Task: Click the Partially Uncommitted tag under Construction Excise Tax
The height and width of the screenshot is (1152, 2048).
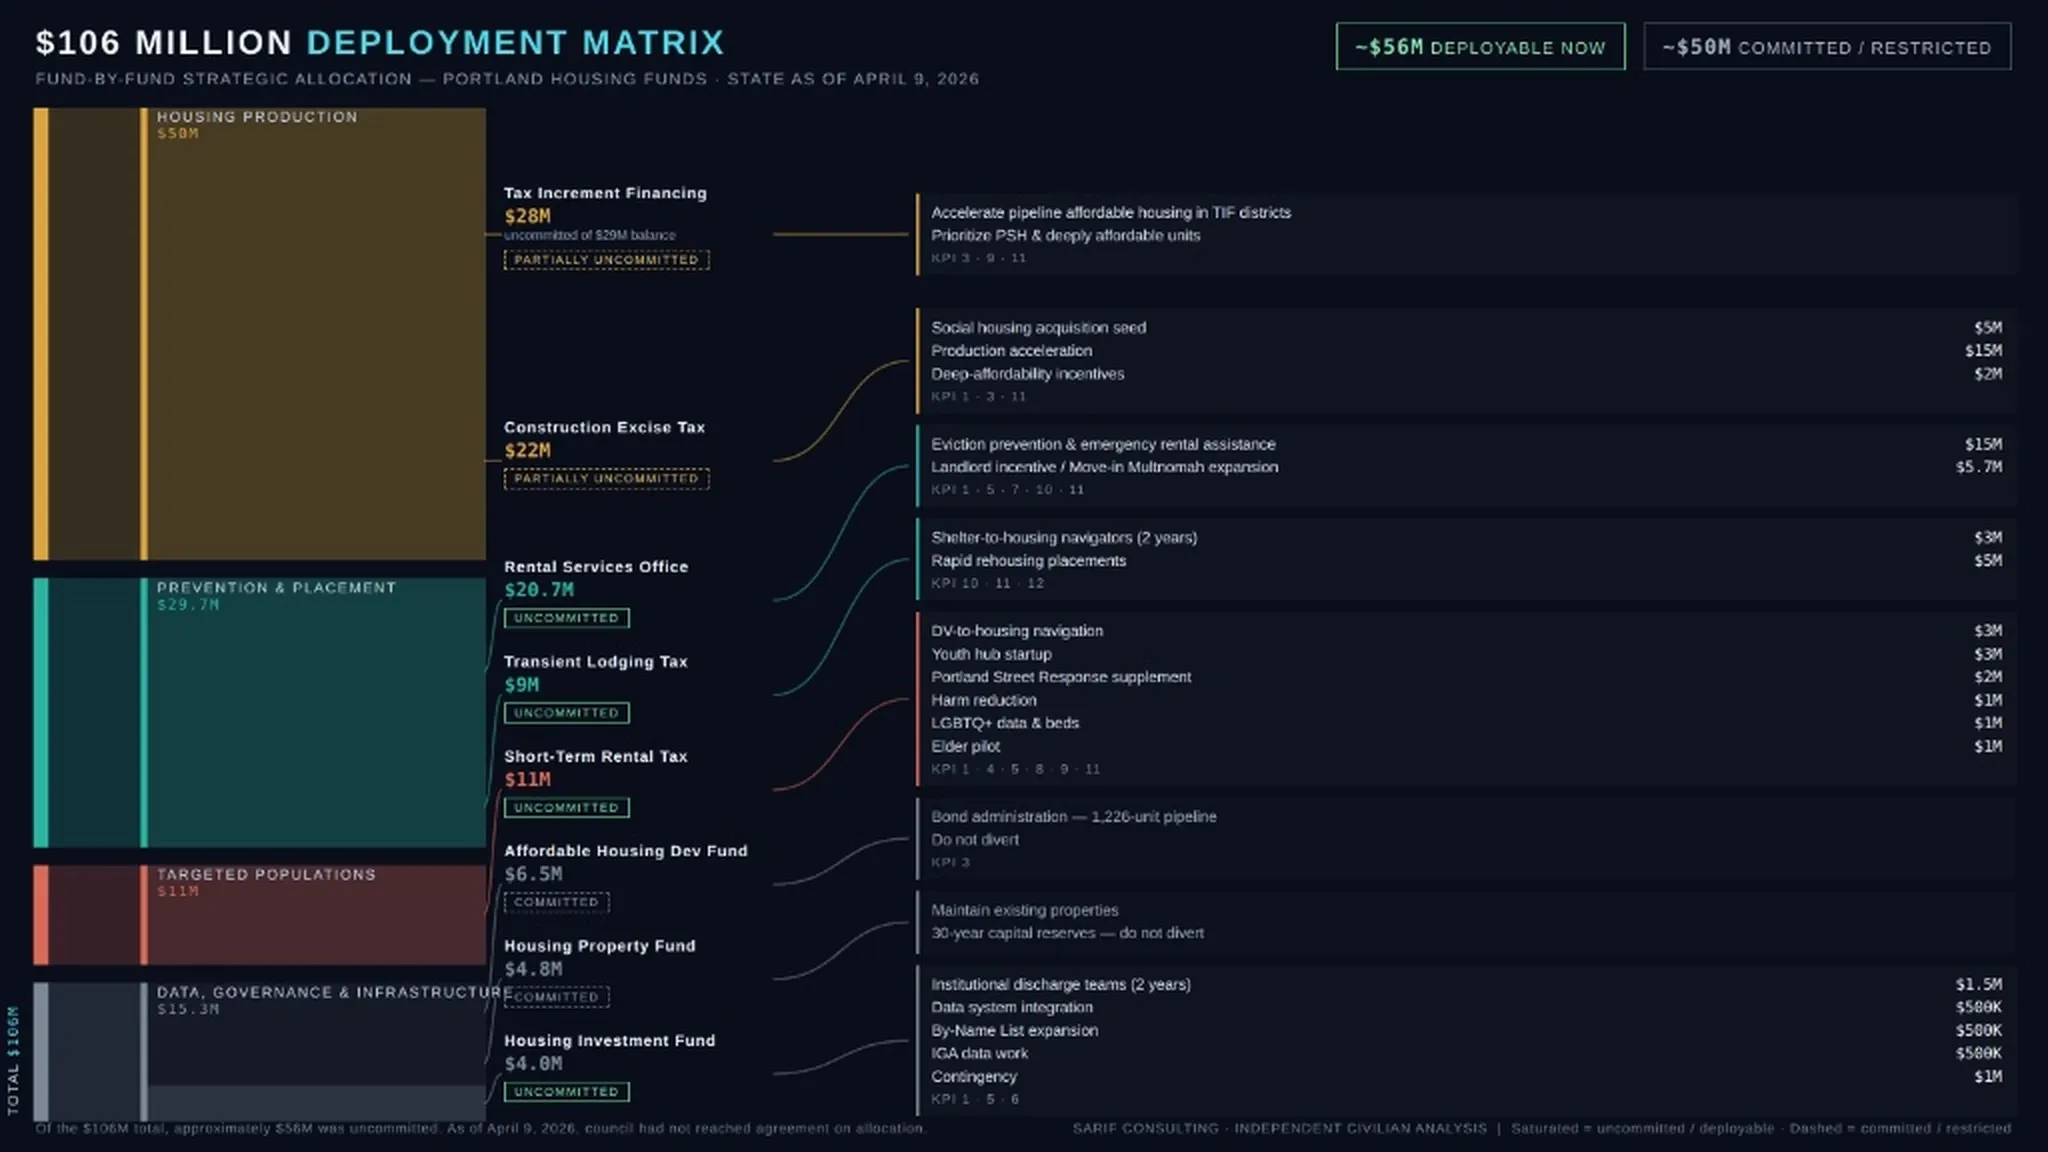Action: pyautogui.click(x=606, y=479)
